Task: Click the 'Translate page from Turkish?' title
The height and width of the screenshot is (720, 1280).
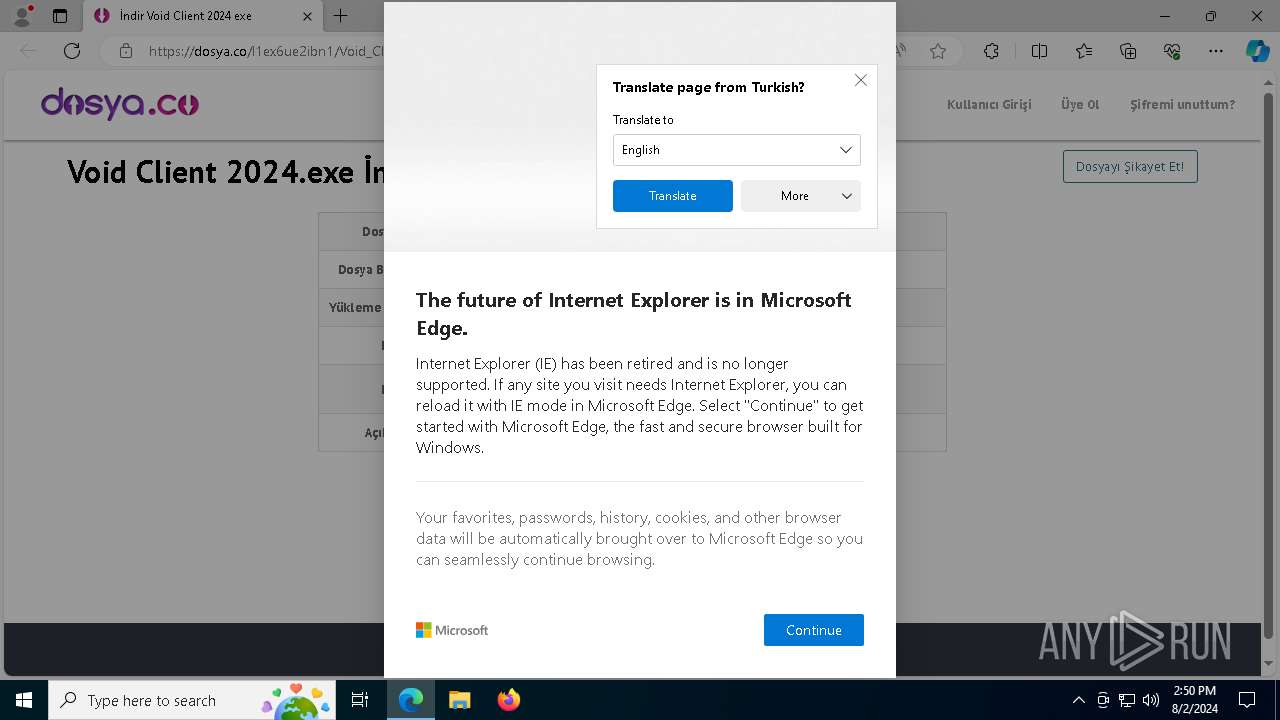Action: (708, 87)
